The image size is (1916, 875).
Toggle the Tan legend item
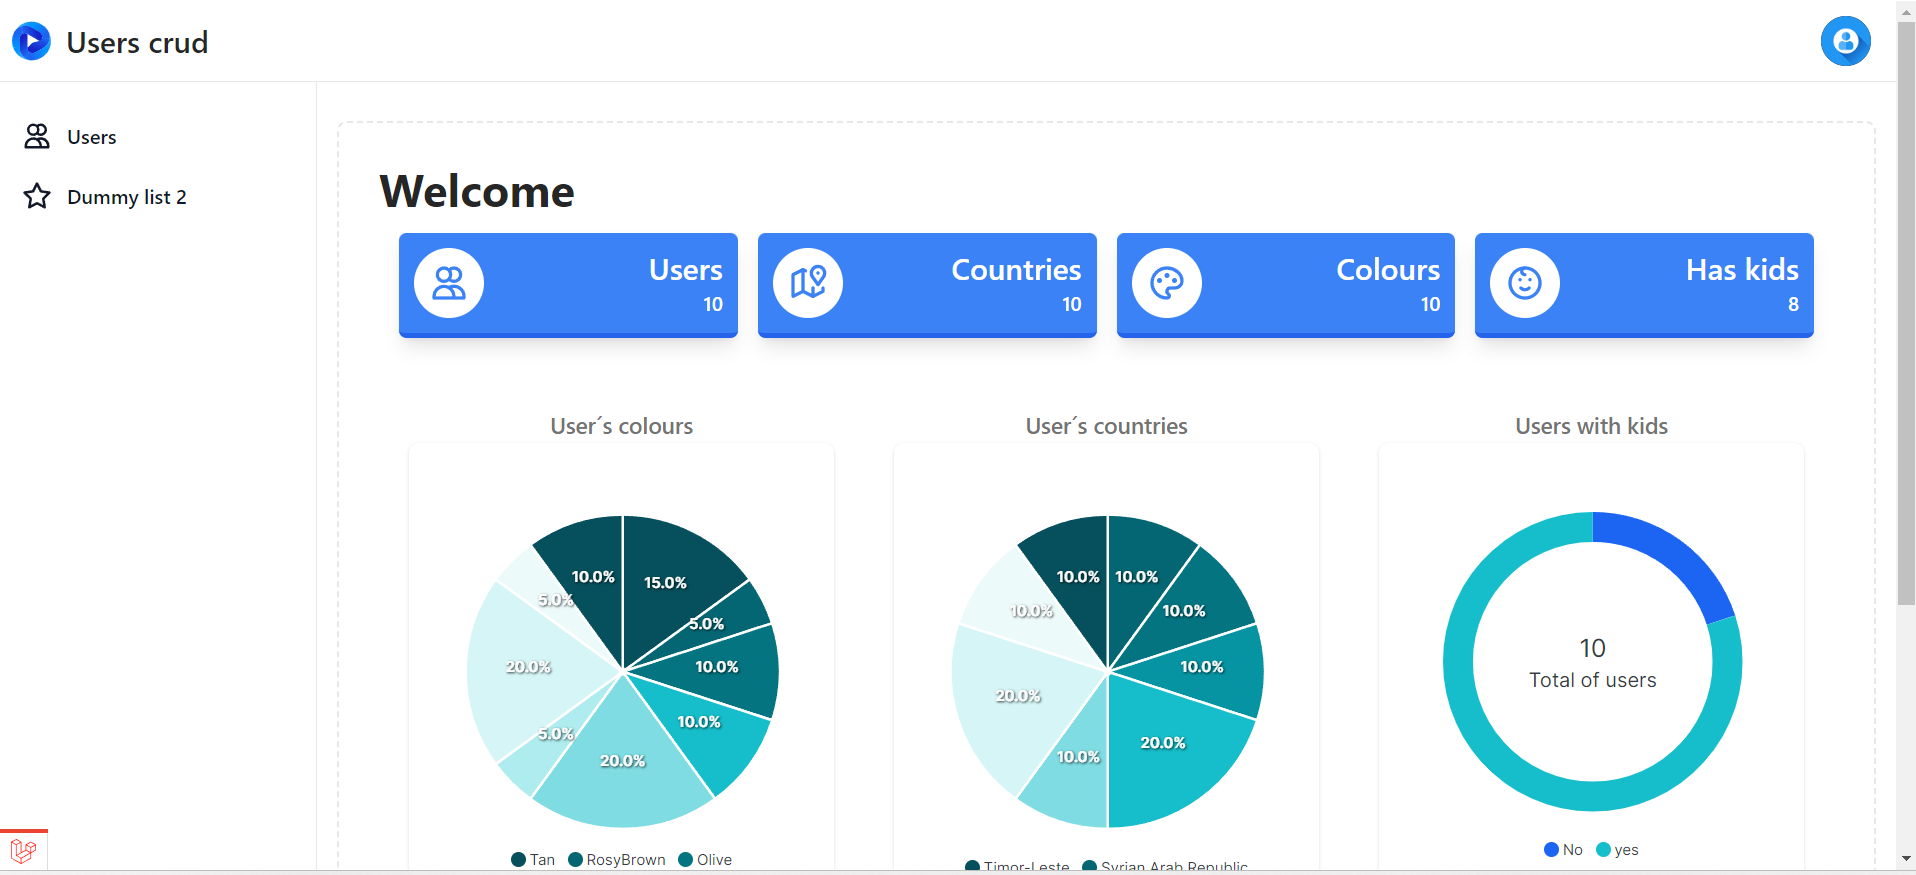(x=533, y=860)
